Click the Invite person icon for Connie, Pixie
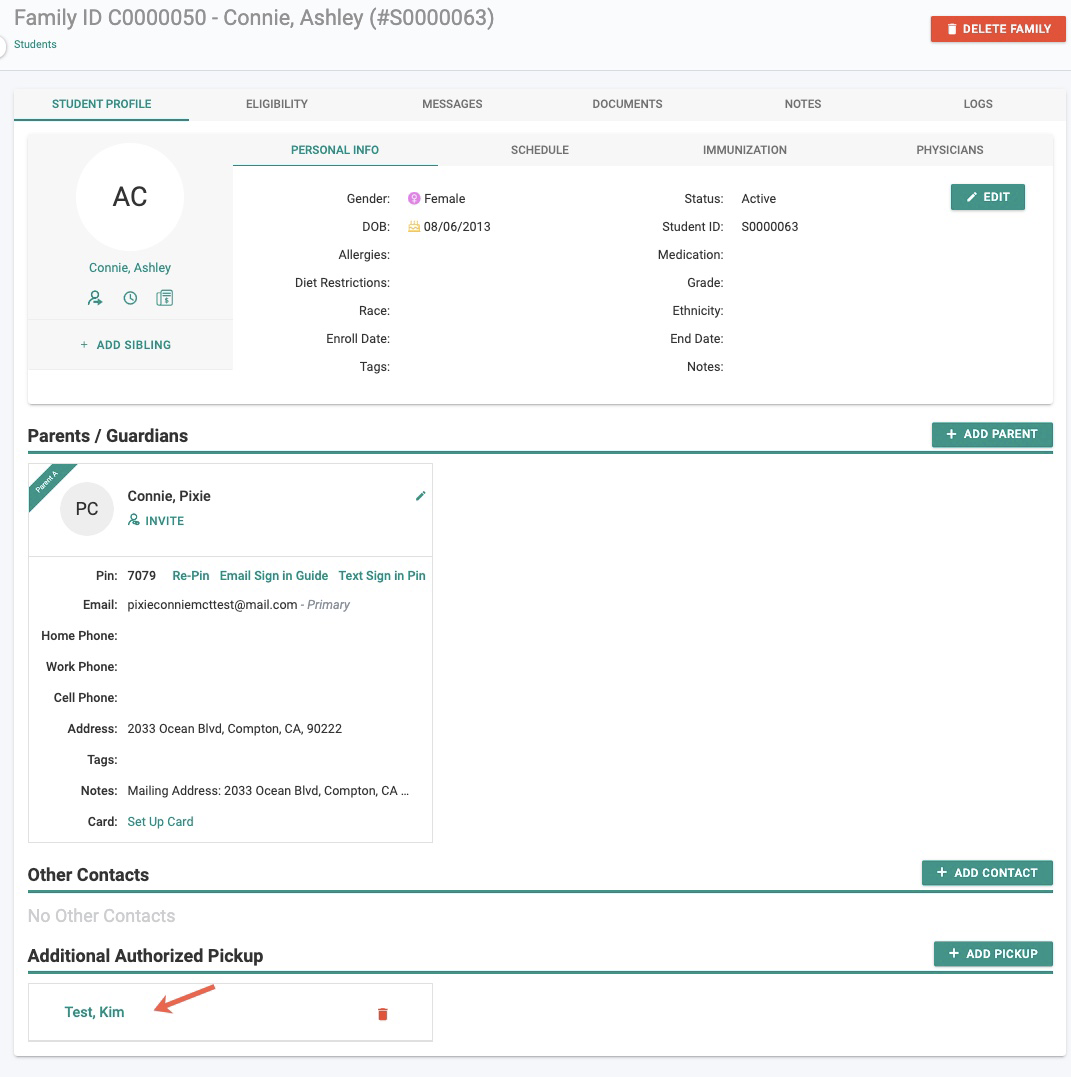This screenshot has width=1071, height=1077. click(134, 520)
